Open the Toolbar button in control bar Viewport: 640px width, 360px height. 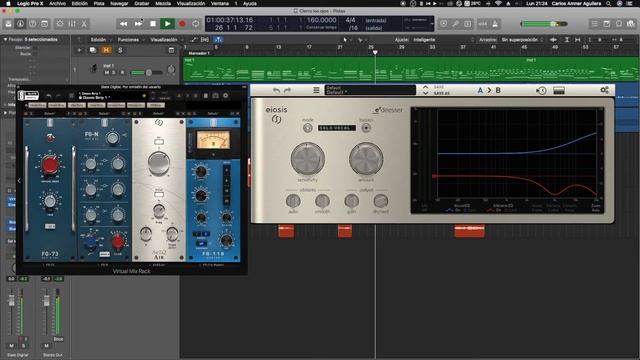click(x=44, y=24)
